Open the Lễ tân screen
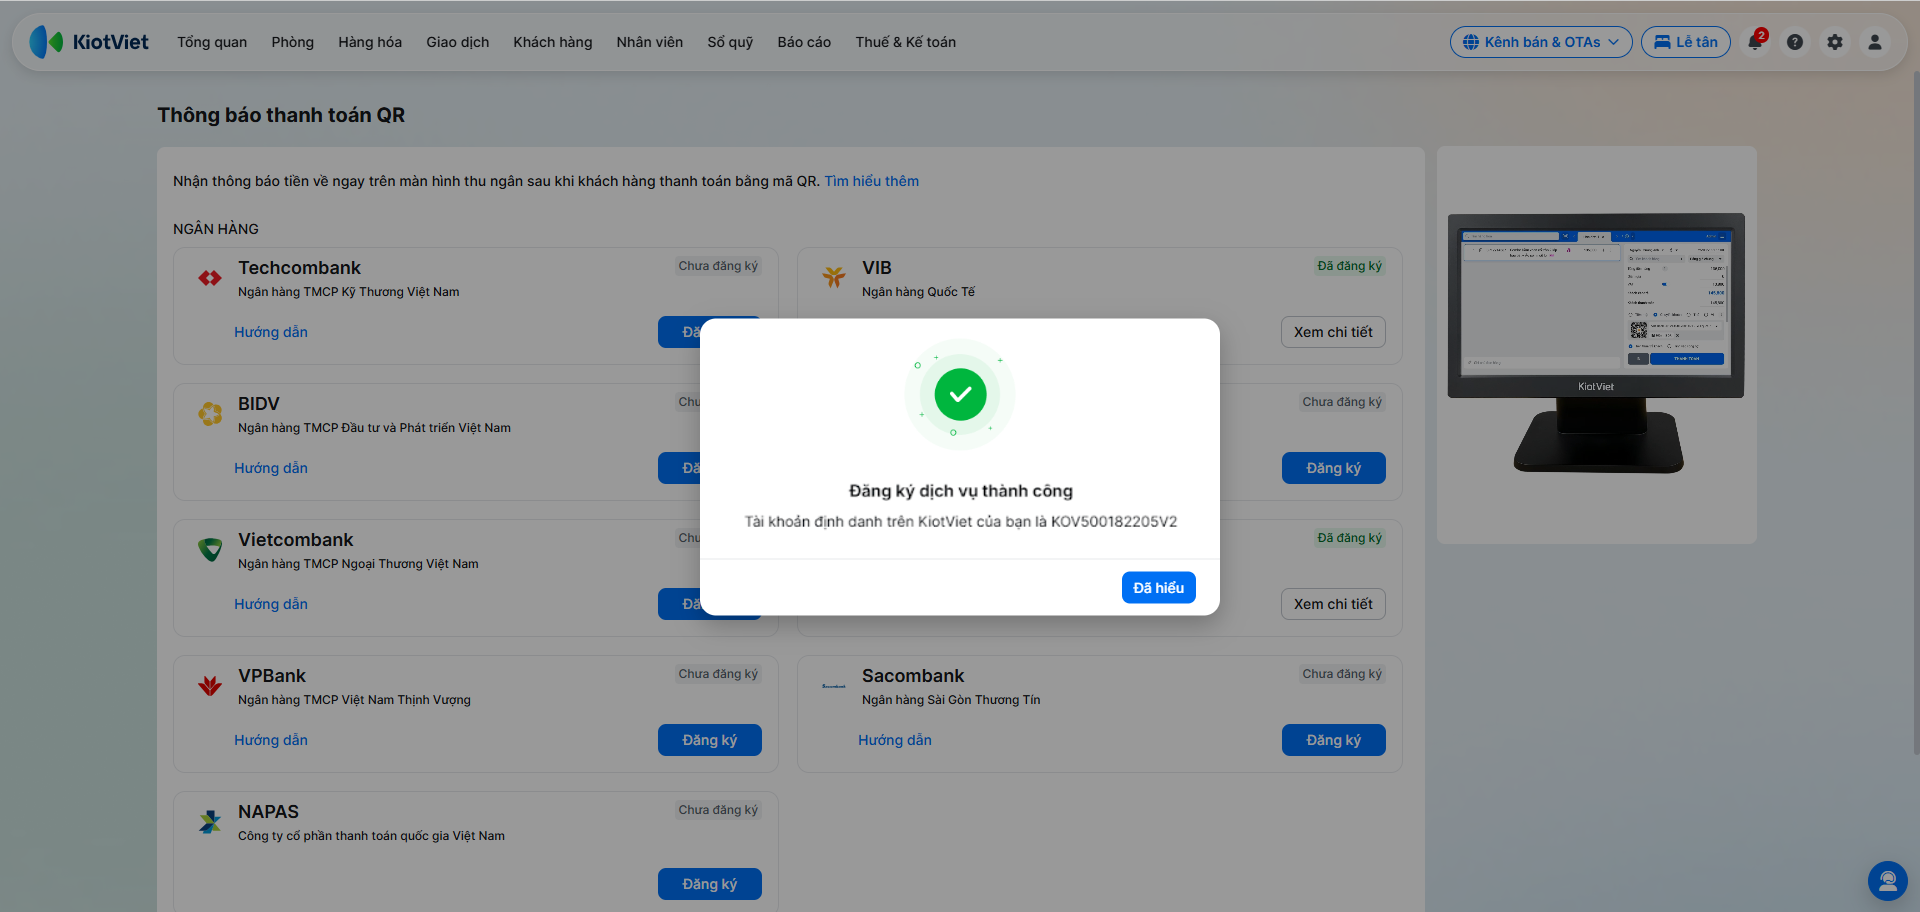Viewport: 1920px width, 912px height. (1686, 42)
